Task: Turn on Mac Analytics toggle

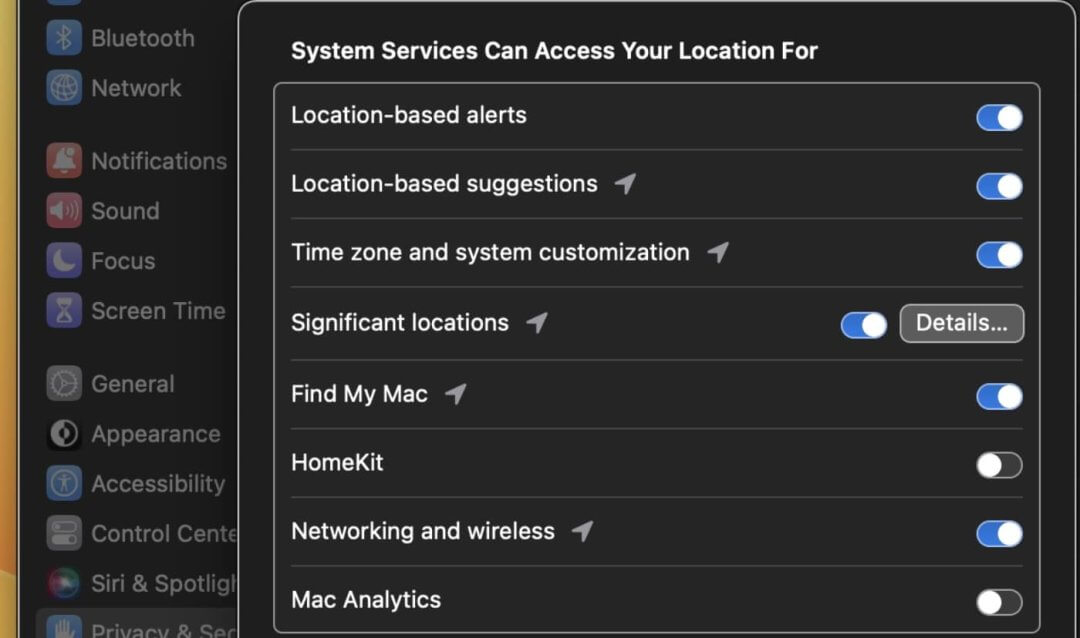Action: click(x=999, y=602)
